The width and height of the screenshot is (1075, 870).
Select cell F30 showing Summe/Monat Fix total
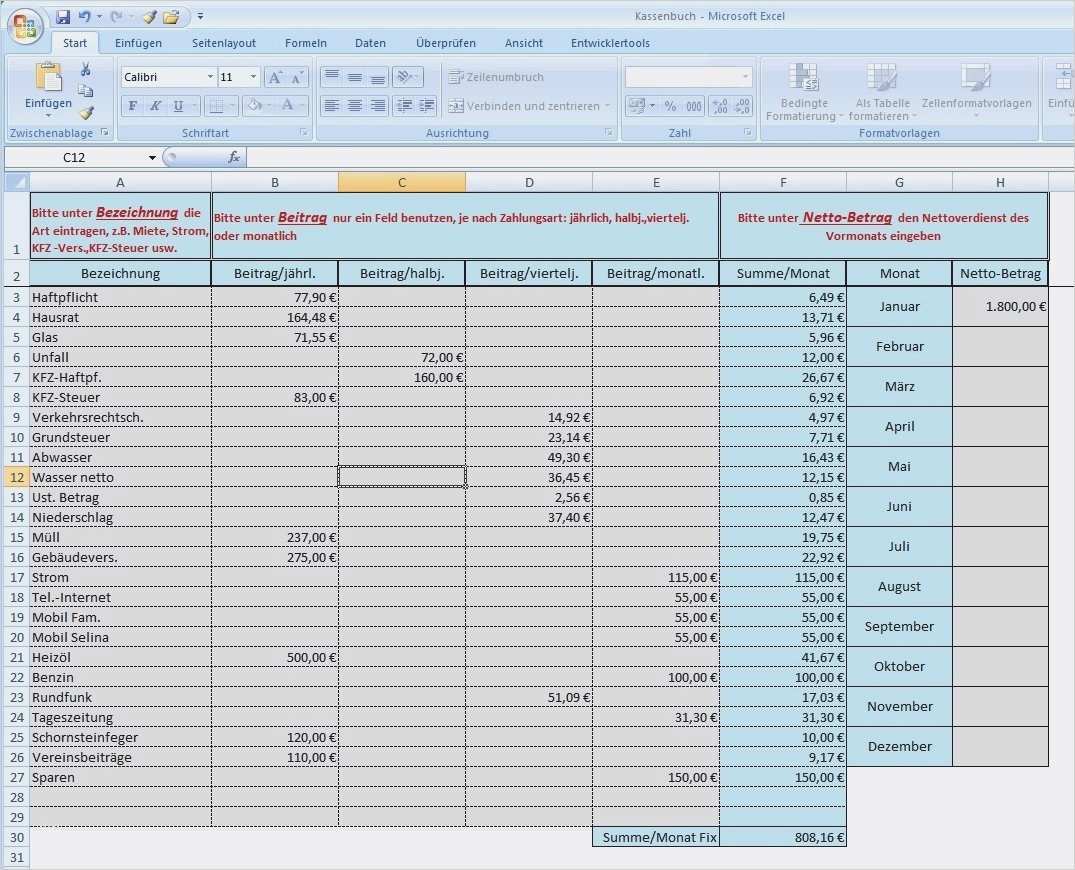click(783, 837)
